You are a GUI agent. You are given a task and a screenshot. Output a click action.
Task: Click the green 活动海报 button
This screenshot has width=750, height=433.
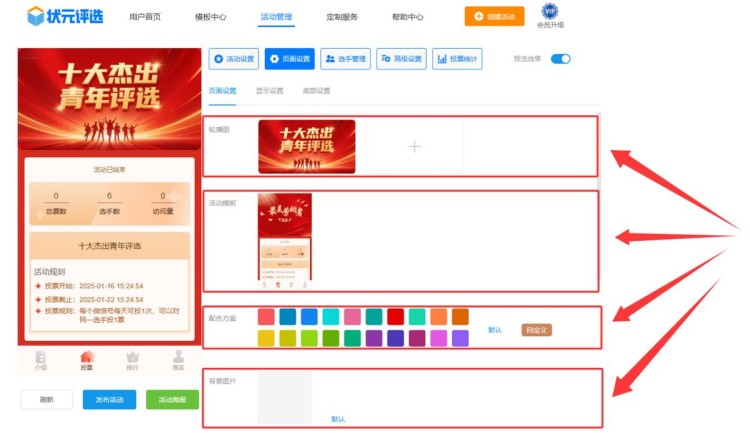172,400
